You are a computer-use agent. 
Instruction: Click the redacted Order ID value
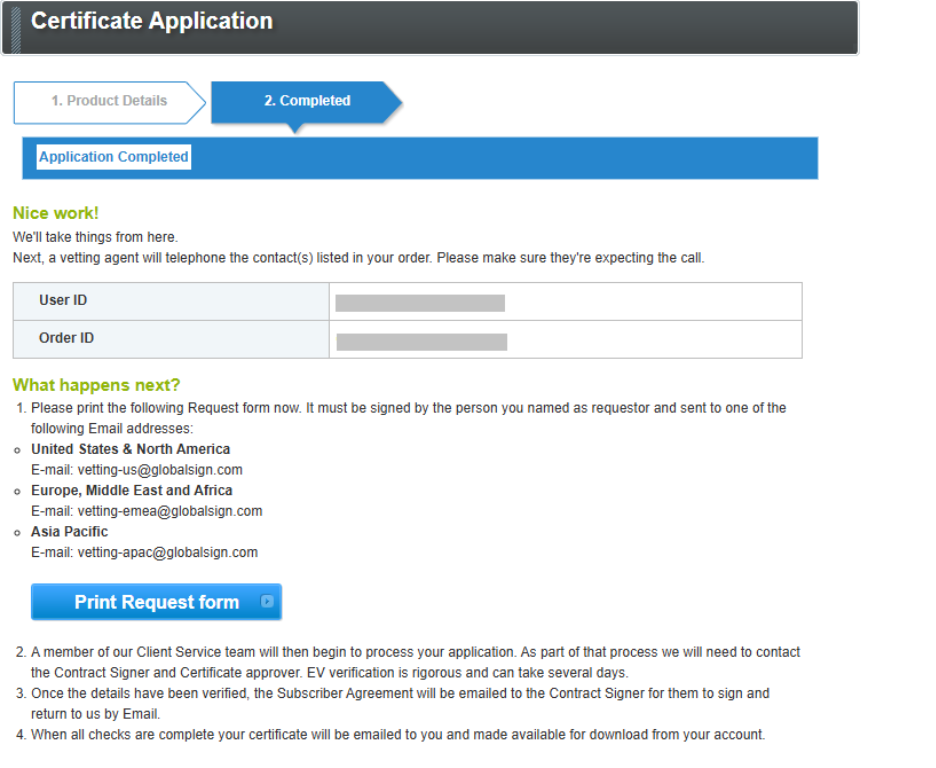[x=421, y=342]
